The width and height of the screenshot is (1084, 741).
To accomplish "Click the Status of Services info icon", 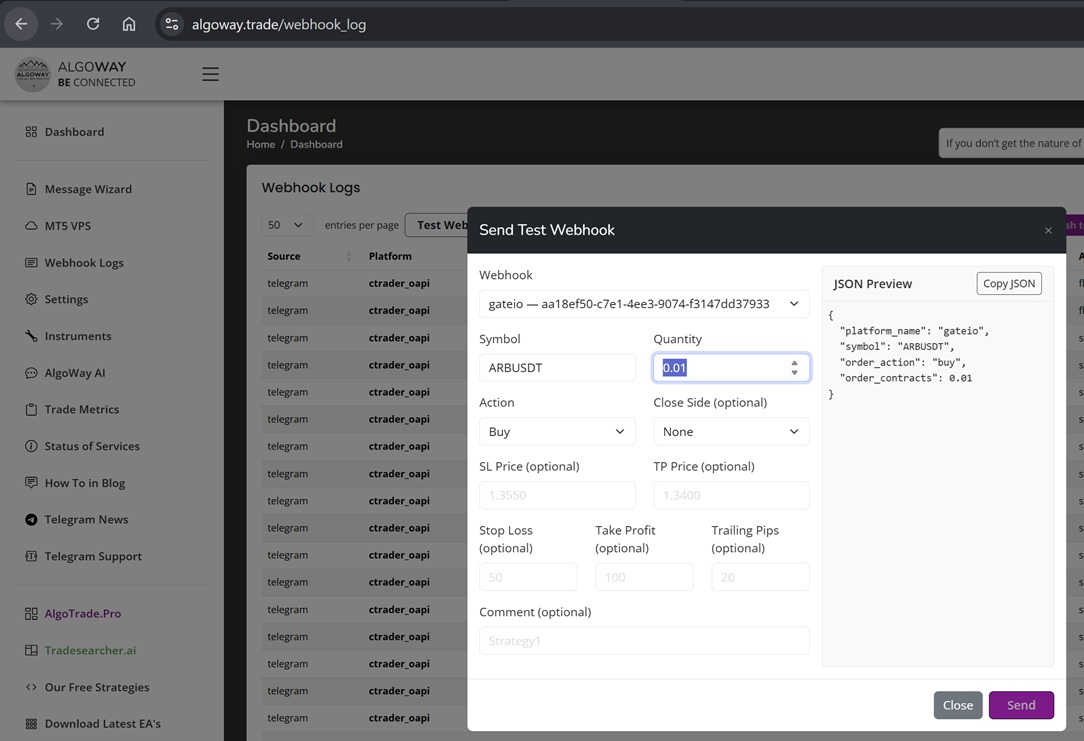I will pos(31,446).
